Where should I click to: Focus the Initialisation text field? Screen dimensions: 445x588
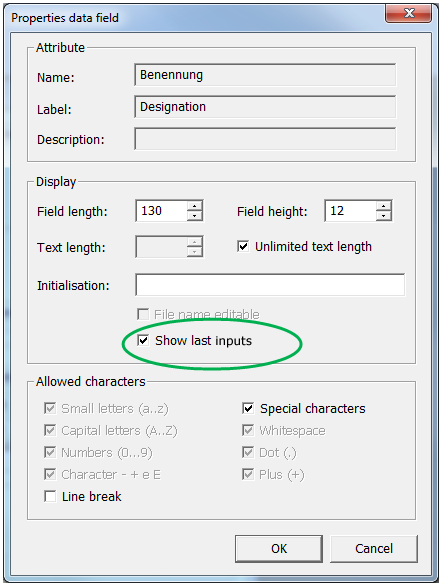[270, 285]
